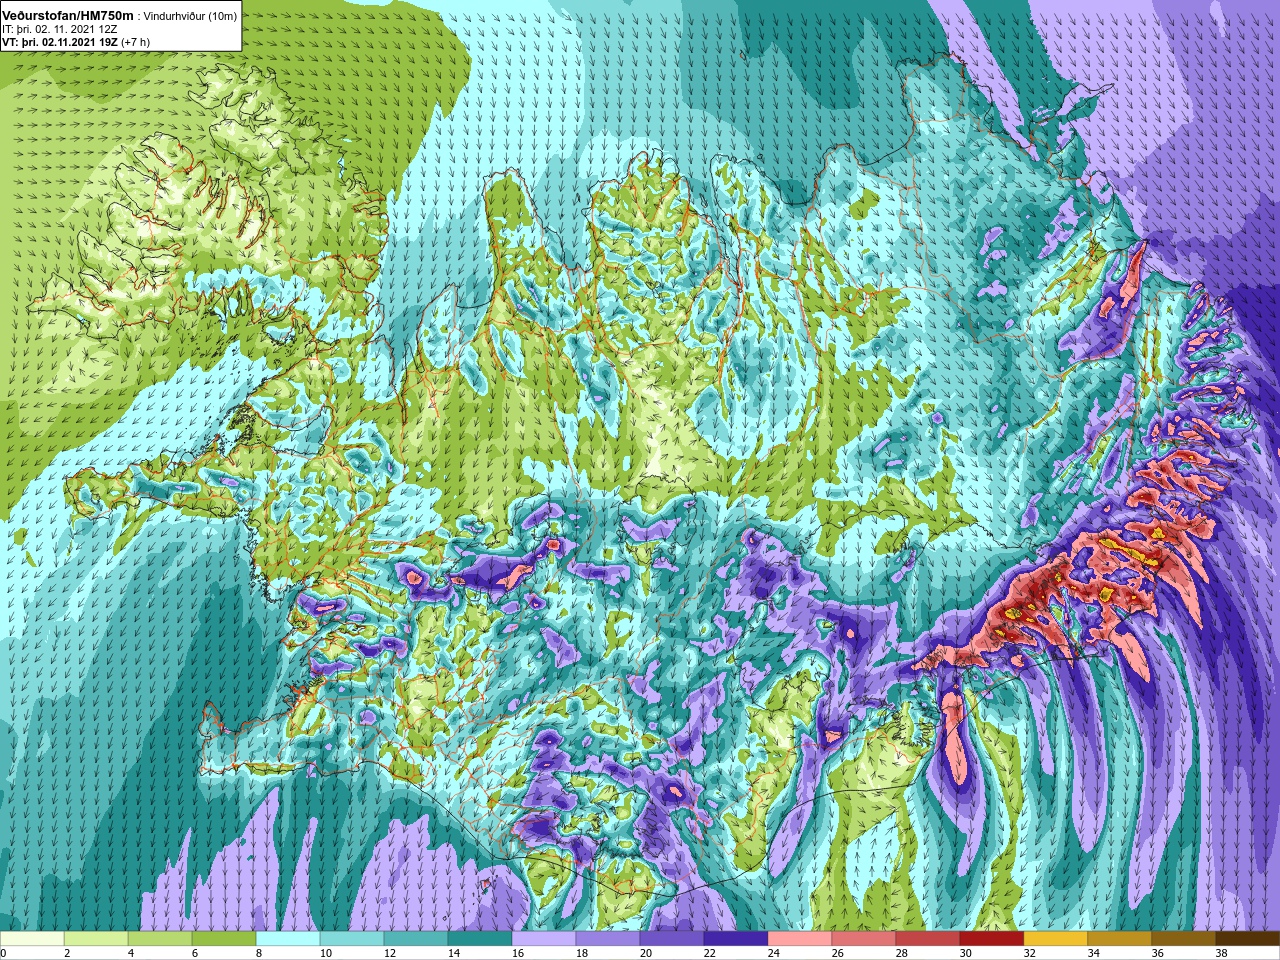Click the 26–28 salmon legend swatch

pyautogui.click(x=864, y=939)
